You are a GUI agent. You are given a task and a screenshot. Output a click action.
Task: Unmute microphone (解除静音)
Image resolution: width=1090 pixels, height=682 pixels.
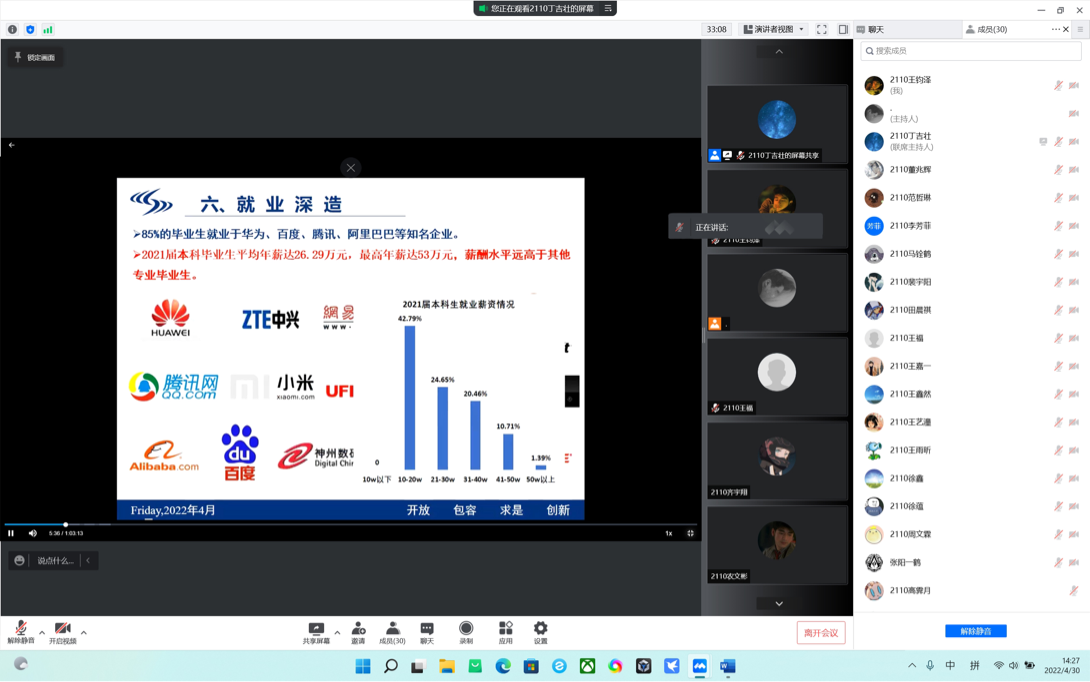[x=20, y=631]
